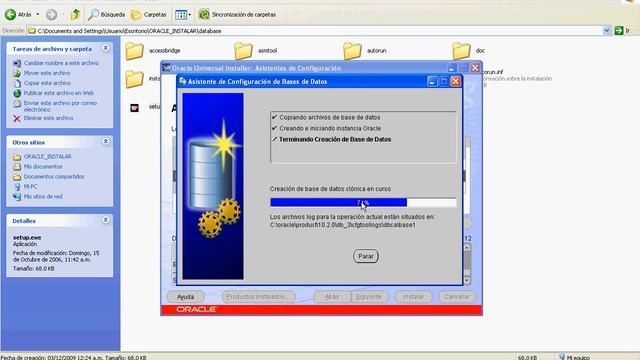Click the Instalar button in installer
Image resolution: width=640 pixels, height=360 pixels.
(x=413, y=297)
